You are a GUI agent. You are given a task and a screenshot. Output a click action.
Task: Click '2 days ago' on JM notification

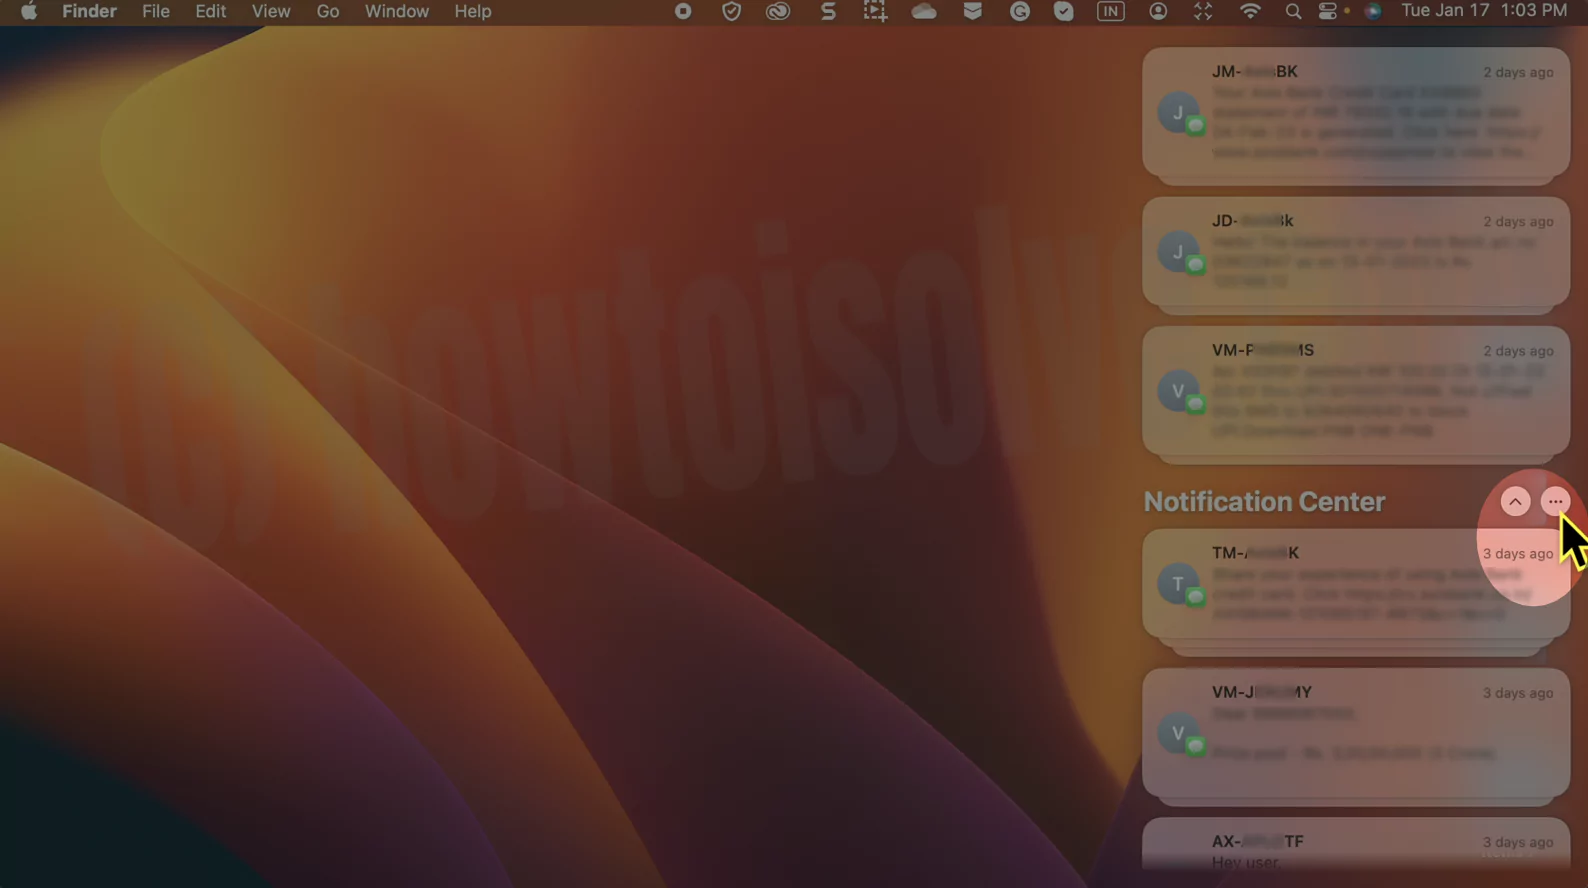1518,72
